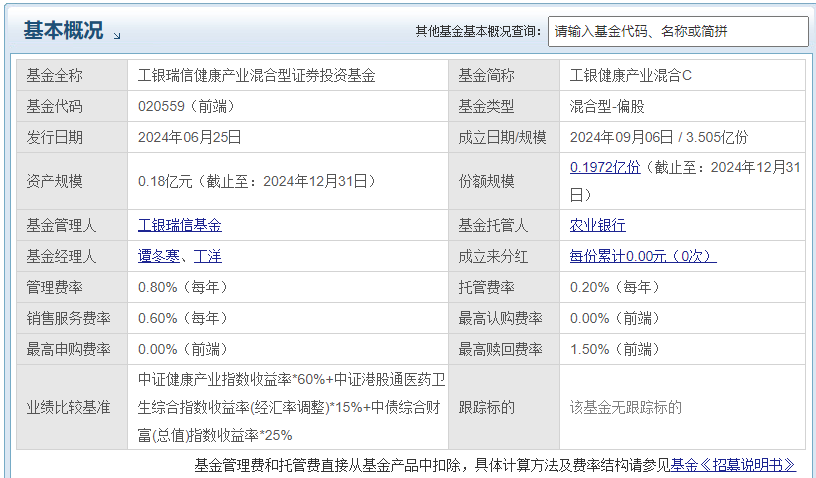Click the establishment value 2024年09月06日 / 3.505亿份

click(x=658, y=137)
